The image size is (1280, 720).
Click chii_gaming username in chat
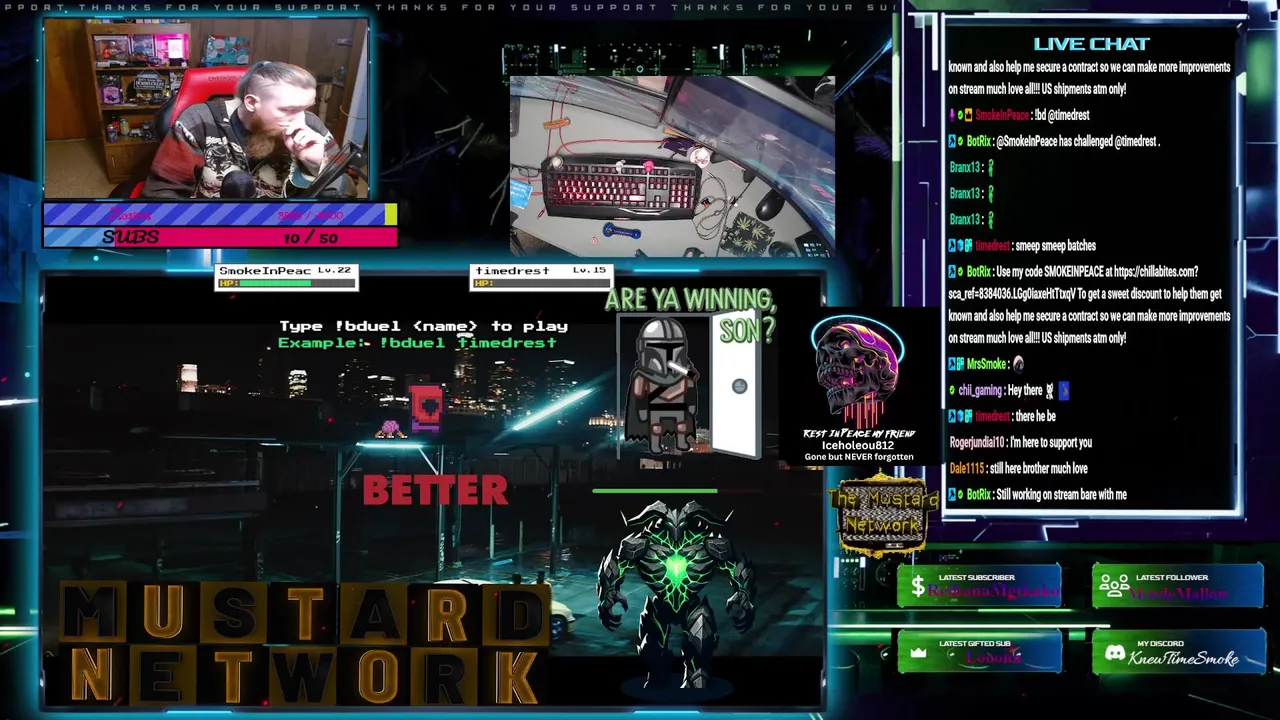[x=981, y=391]
